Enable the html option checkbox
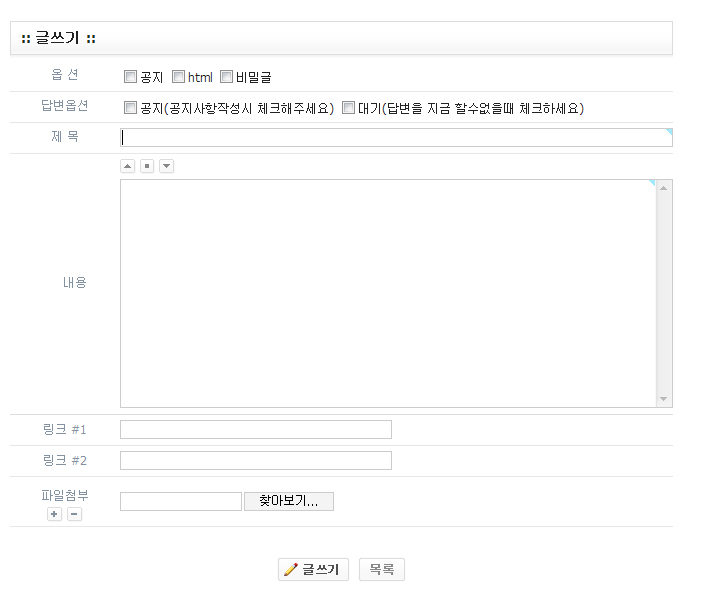The width and height of the screenshot is (709, 589). (x=178, y=77)
